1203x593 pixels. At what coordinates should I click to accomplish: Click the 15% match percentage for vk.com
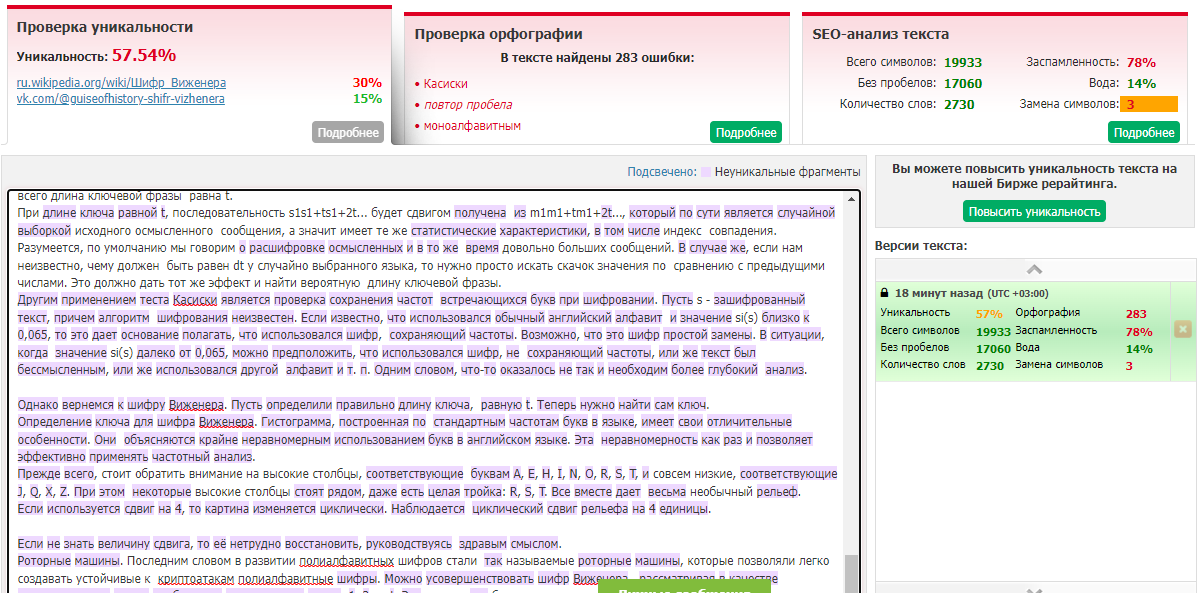[x=367, y=99]
